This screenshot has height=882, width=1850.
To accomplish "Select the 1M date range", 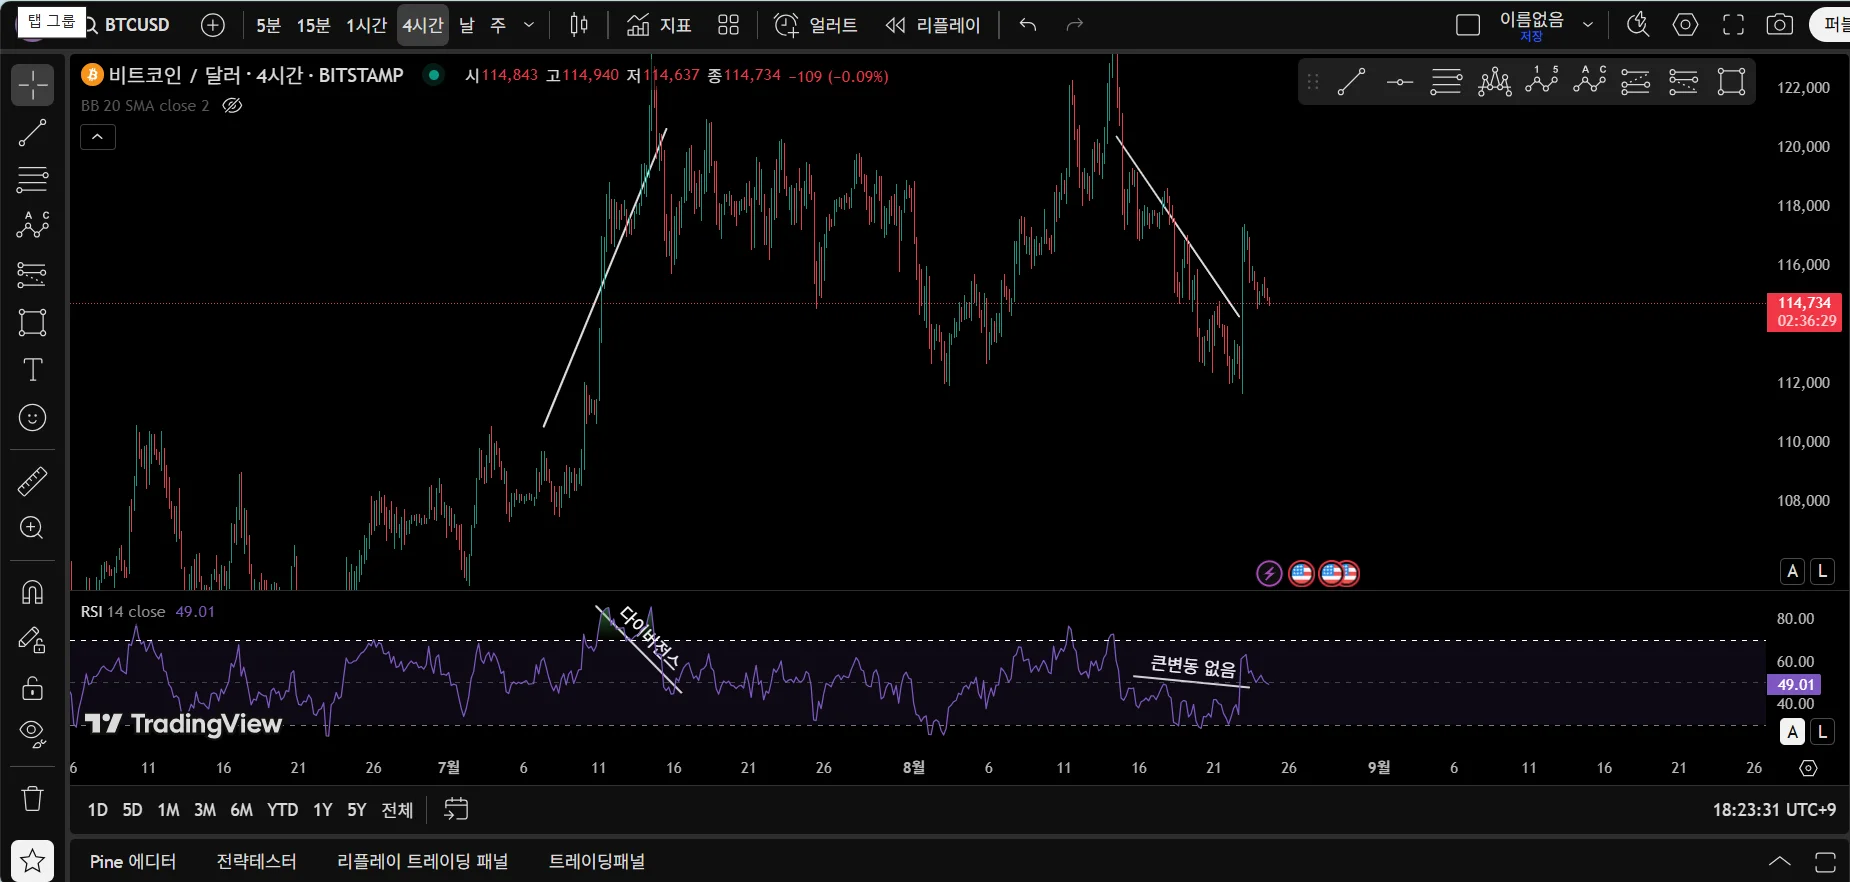I will tap(168, 810).
